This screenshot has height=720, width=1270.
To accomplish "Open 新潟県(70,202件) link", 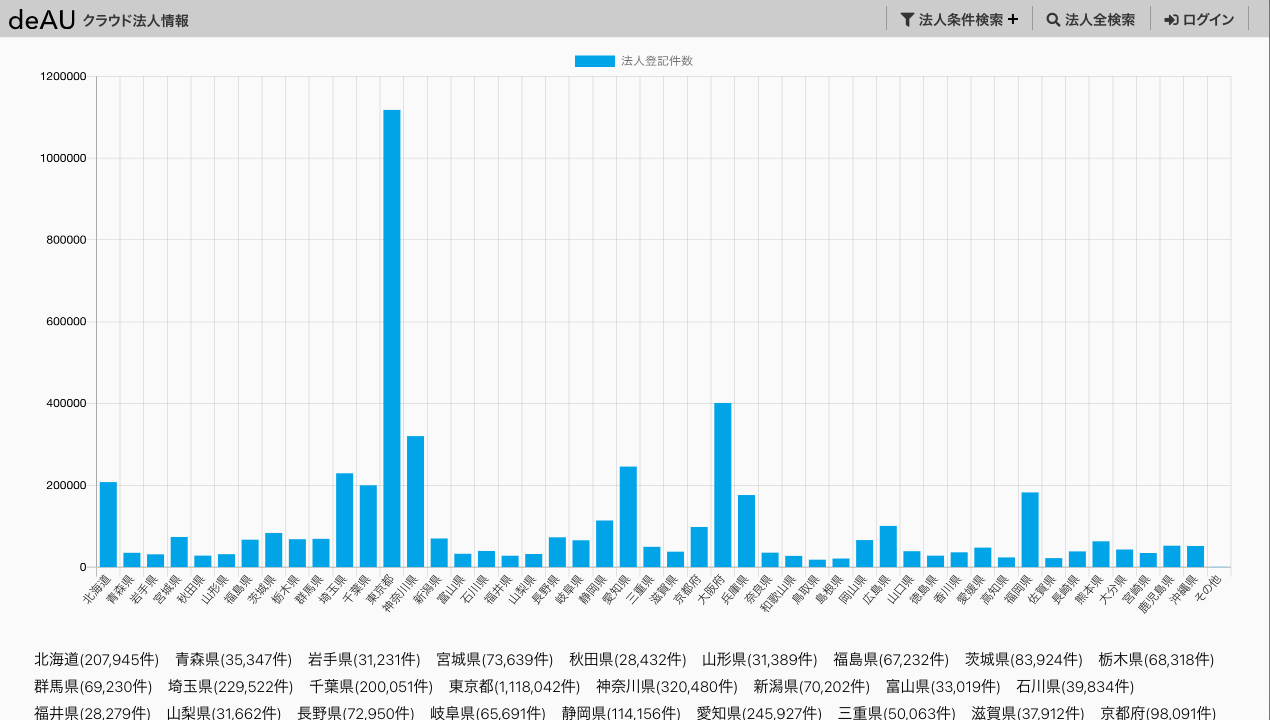I will click(812, 687).
